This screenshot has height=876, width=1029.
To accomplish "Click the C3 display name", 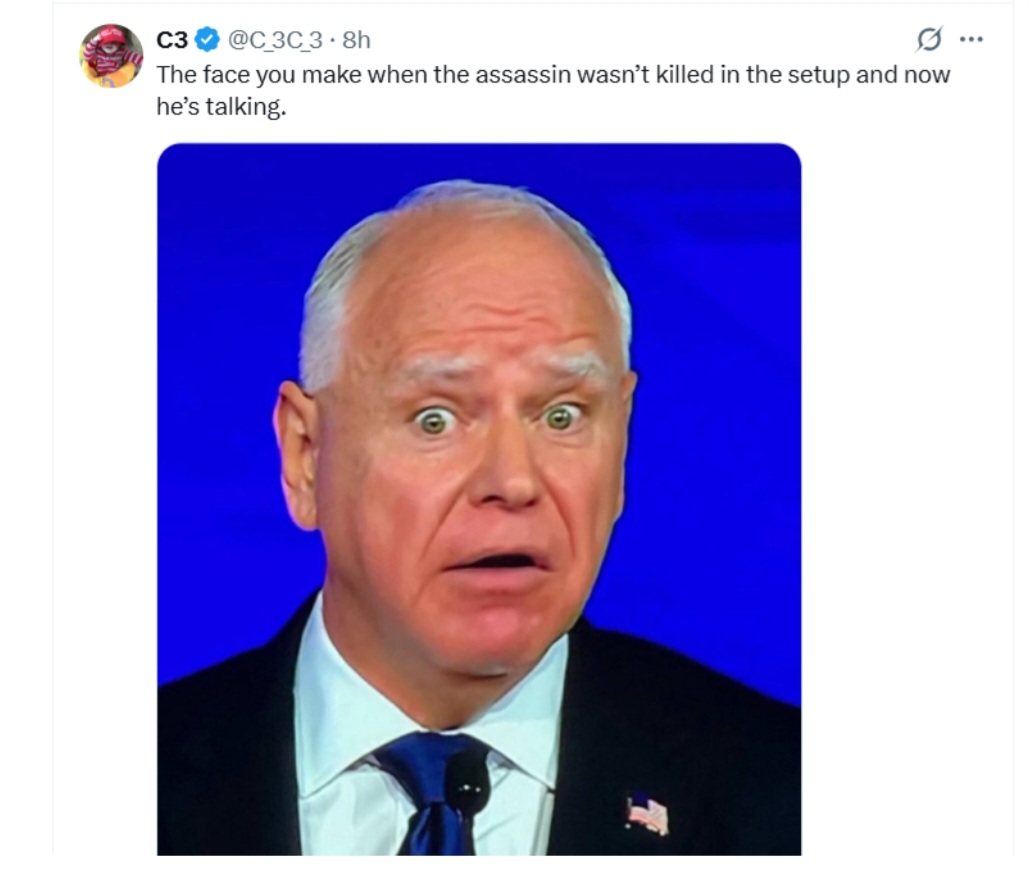I will point(172,40).
